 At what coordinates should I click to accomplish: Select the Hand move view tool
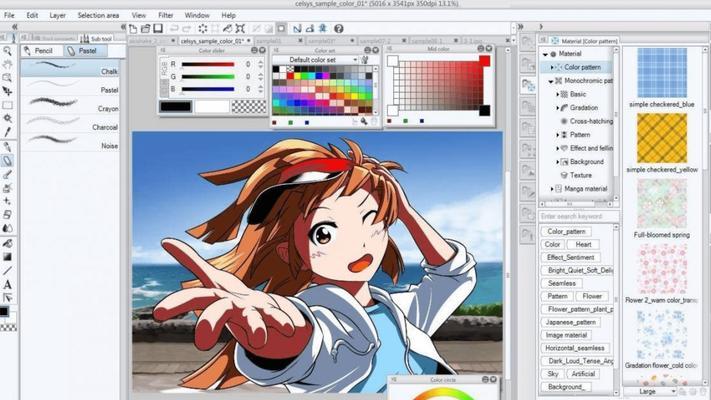pyautogui.click(x=7, y=64)
